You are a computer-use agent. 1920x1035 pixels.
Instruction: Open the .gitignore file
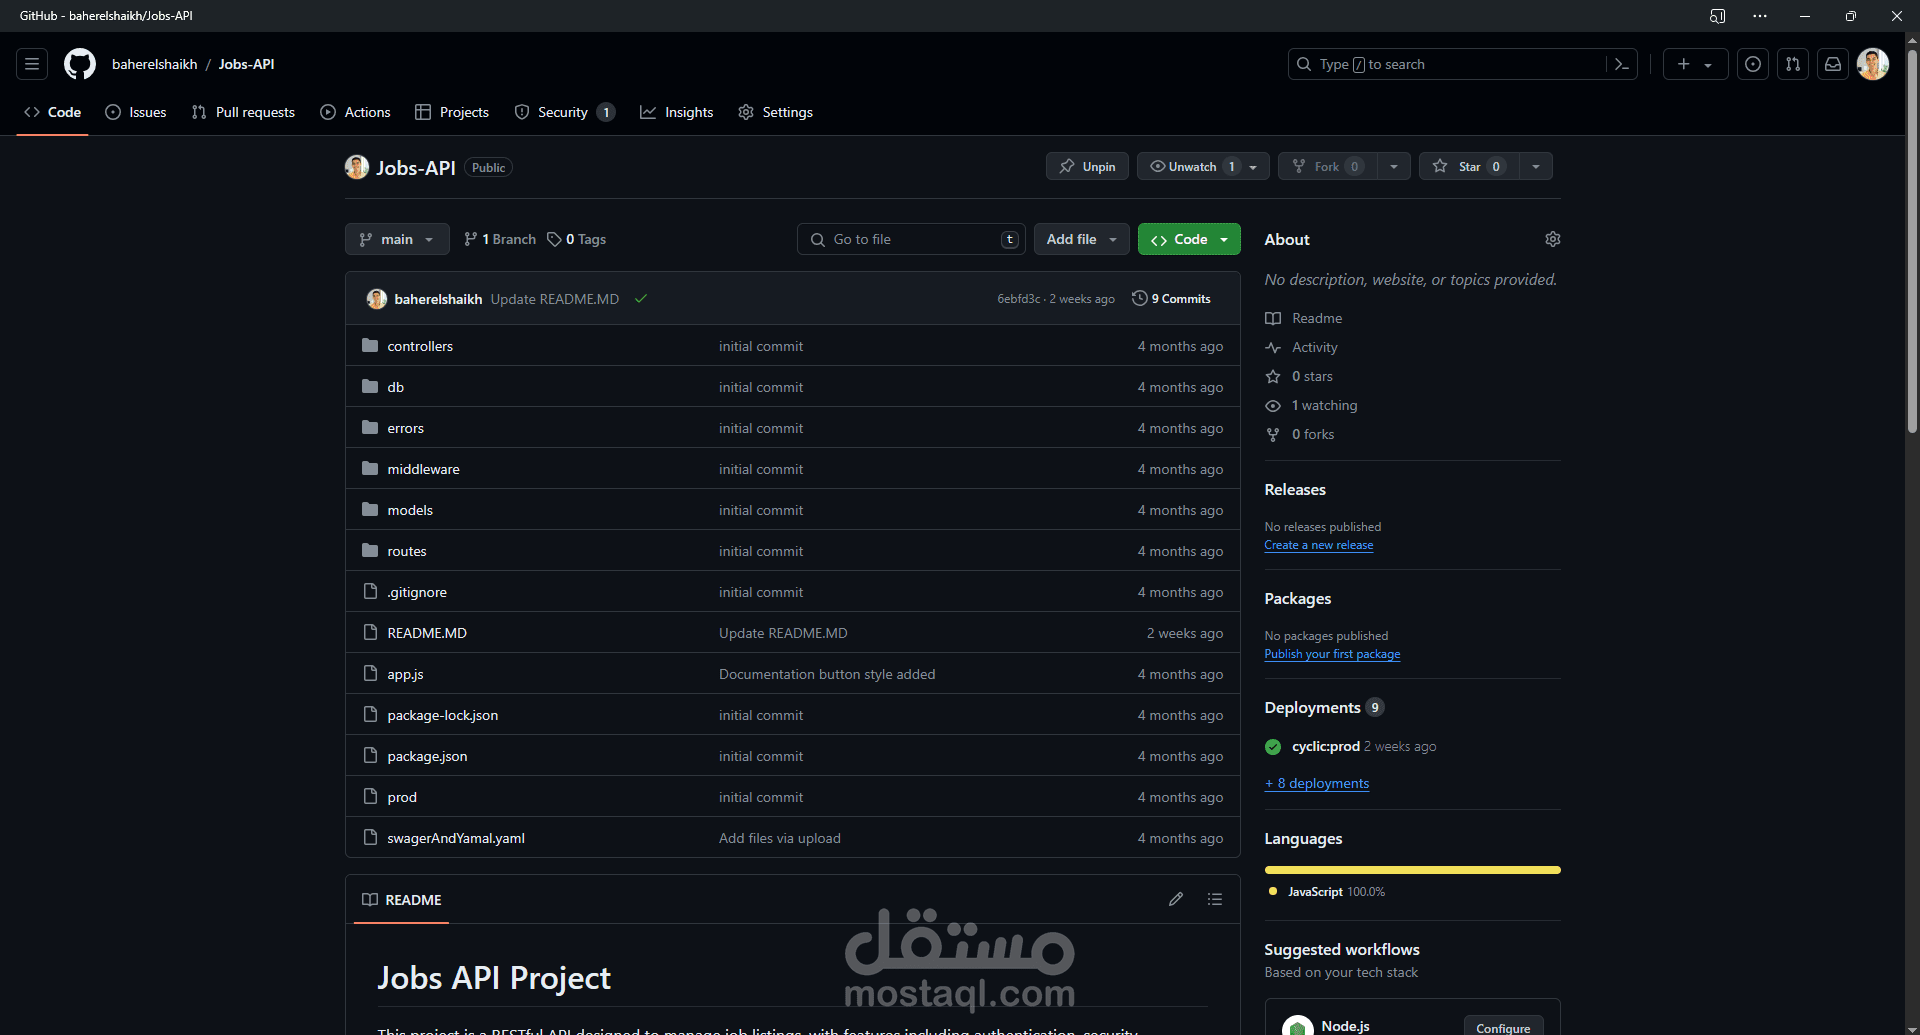(x=417, y=592)
